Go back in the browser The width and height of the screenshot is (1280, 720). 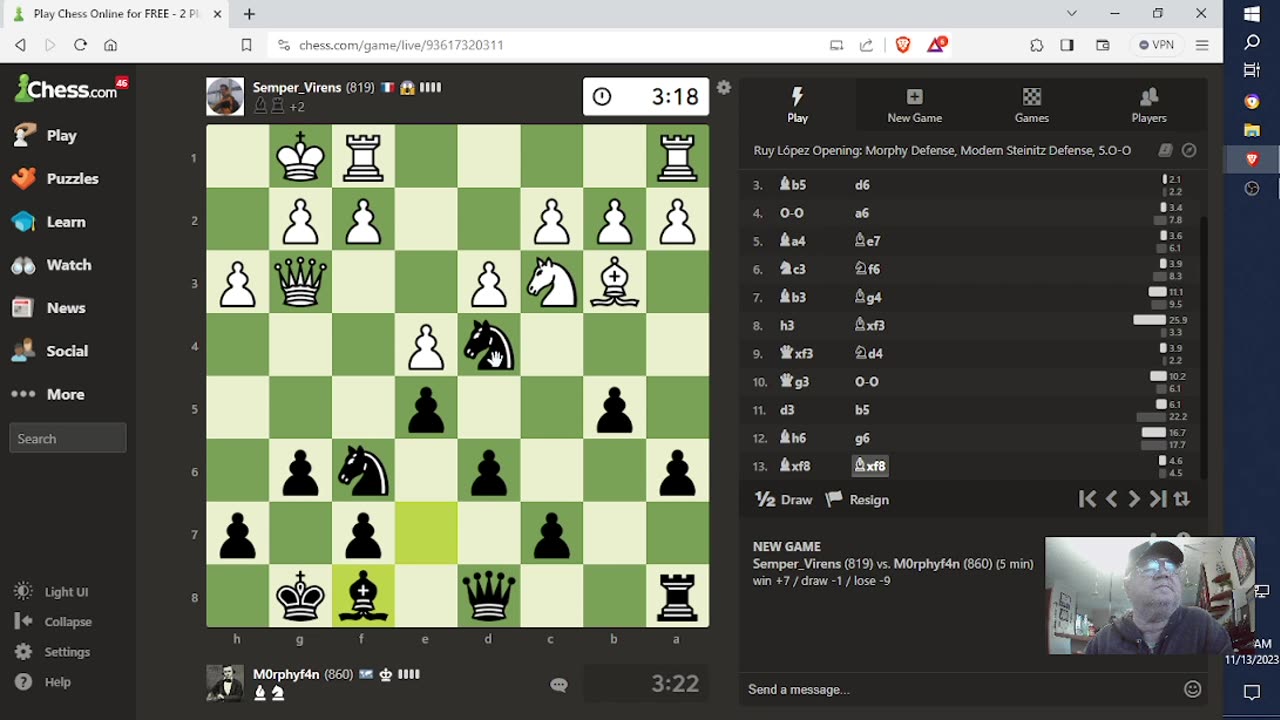coord(20,45)
